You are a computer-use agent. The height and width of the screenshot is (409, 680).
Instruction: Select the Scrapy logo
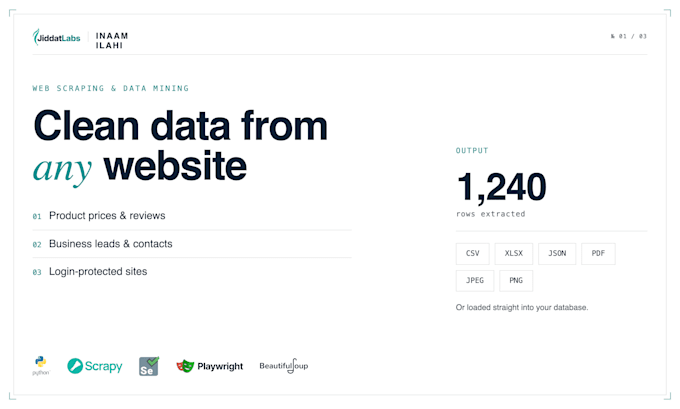95,366
